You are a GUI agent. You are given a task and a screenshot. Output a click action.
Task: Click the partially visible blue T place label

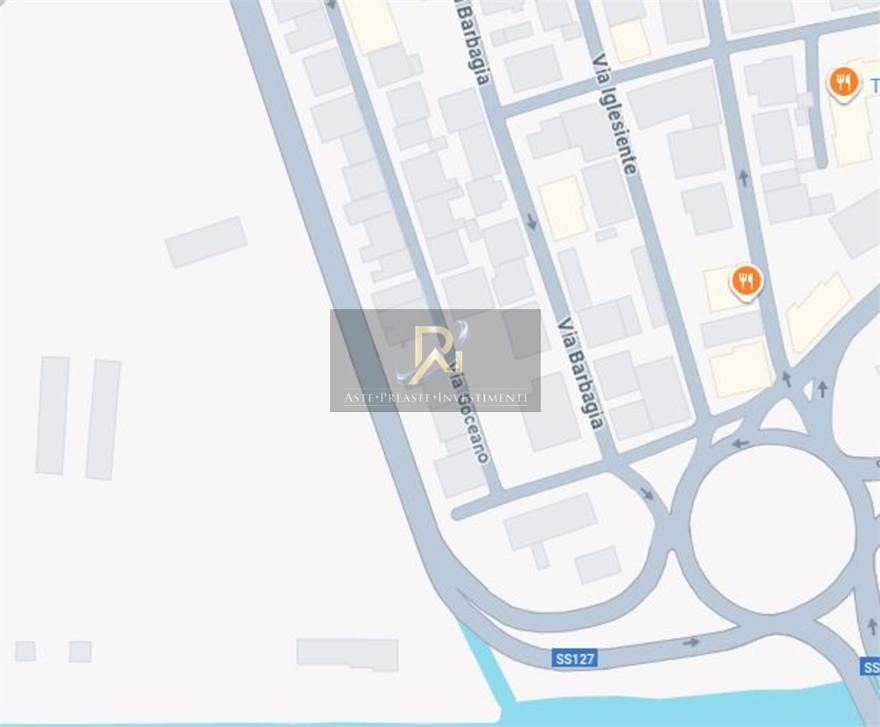pos(875,86)
